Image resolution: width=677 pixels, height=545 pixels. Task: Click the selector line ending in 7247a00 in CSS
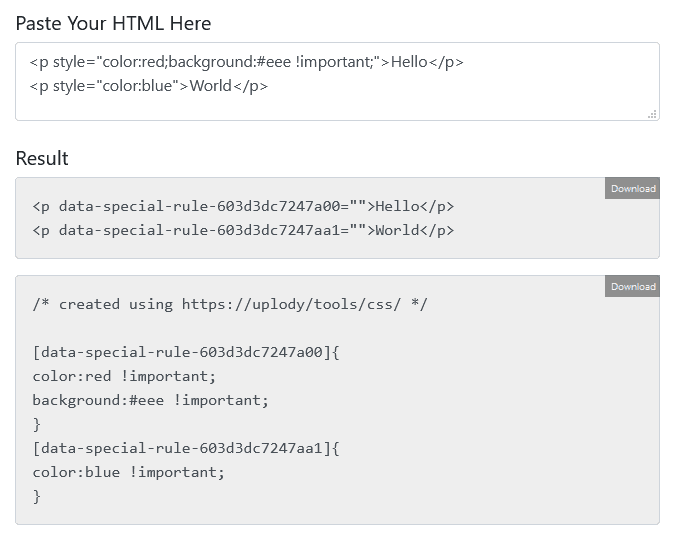pos(187,352)
